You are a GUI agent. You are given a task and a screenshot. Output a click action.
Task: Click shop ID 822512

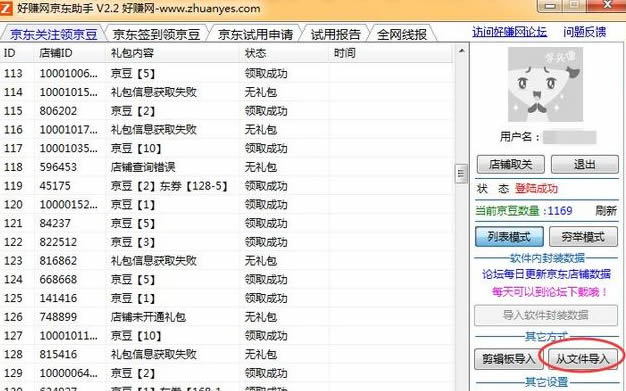(58, 242)
